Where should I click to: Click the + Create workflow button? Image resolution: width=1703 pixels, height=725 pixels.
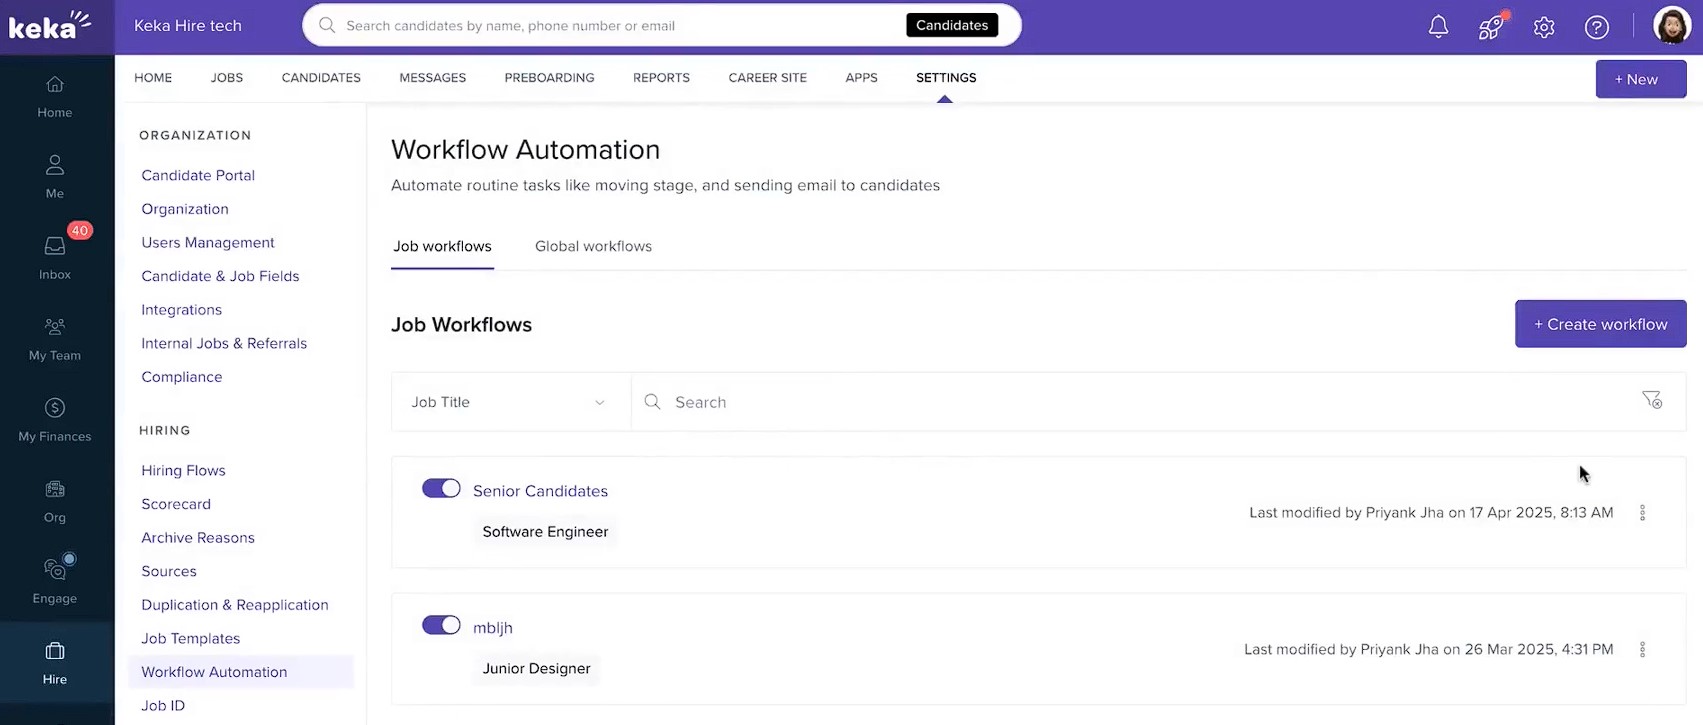pos(1600,324)
